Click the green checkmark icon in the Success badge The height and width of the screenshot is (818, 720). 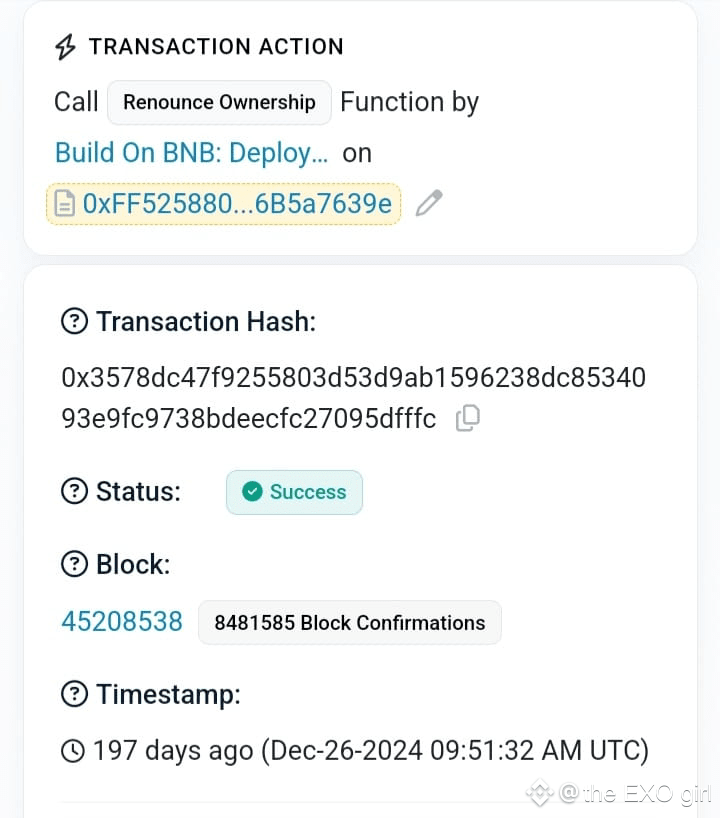click(252, 491)
